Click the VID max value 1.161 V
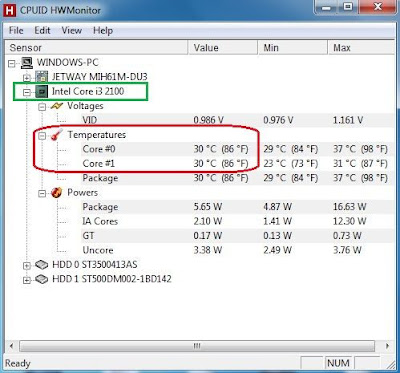Screen dimensions: 400x373 coord(348,120)
